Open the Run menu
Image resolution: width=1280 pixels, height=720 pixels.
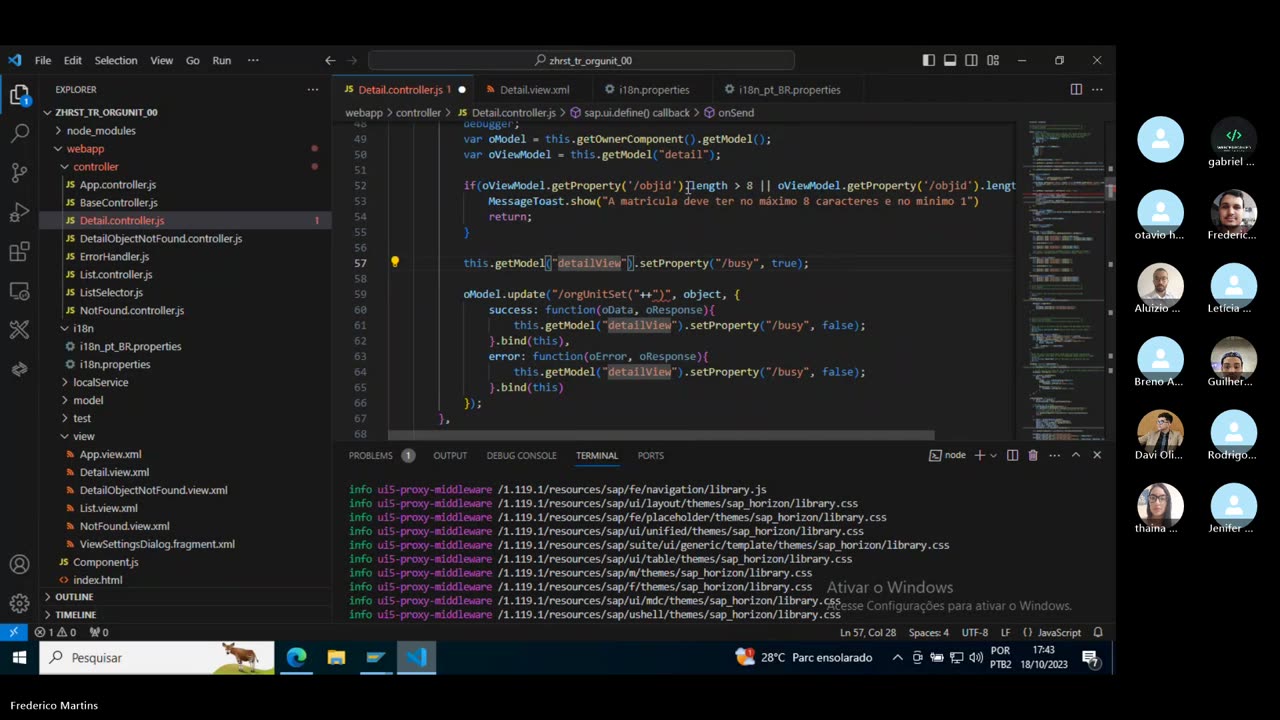(222, 60)
